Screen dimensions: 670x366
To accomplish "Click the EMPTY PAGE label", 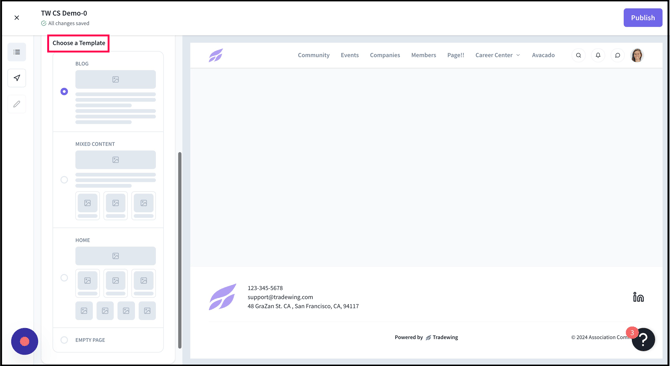I will [x=90, y=340].
